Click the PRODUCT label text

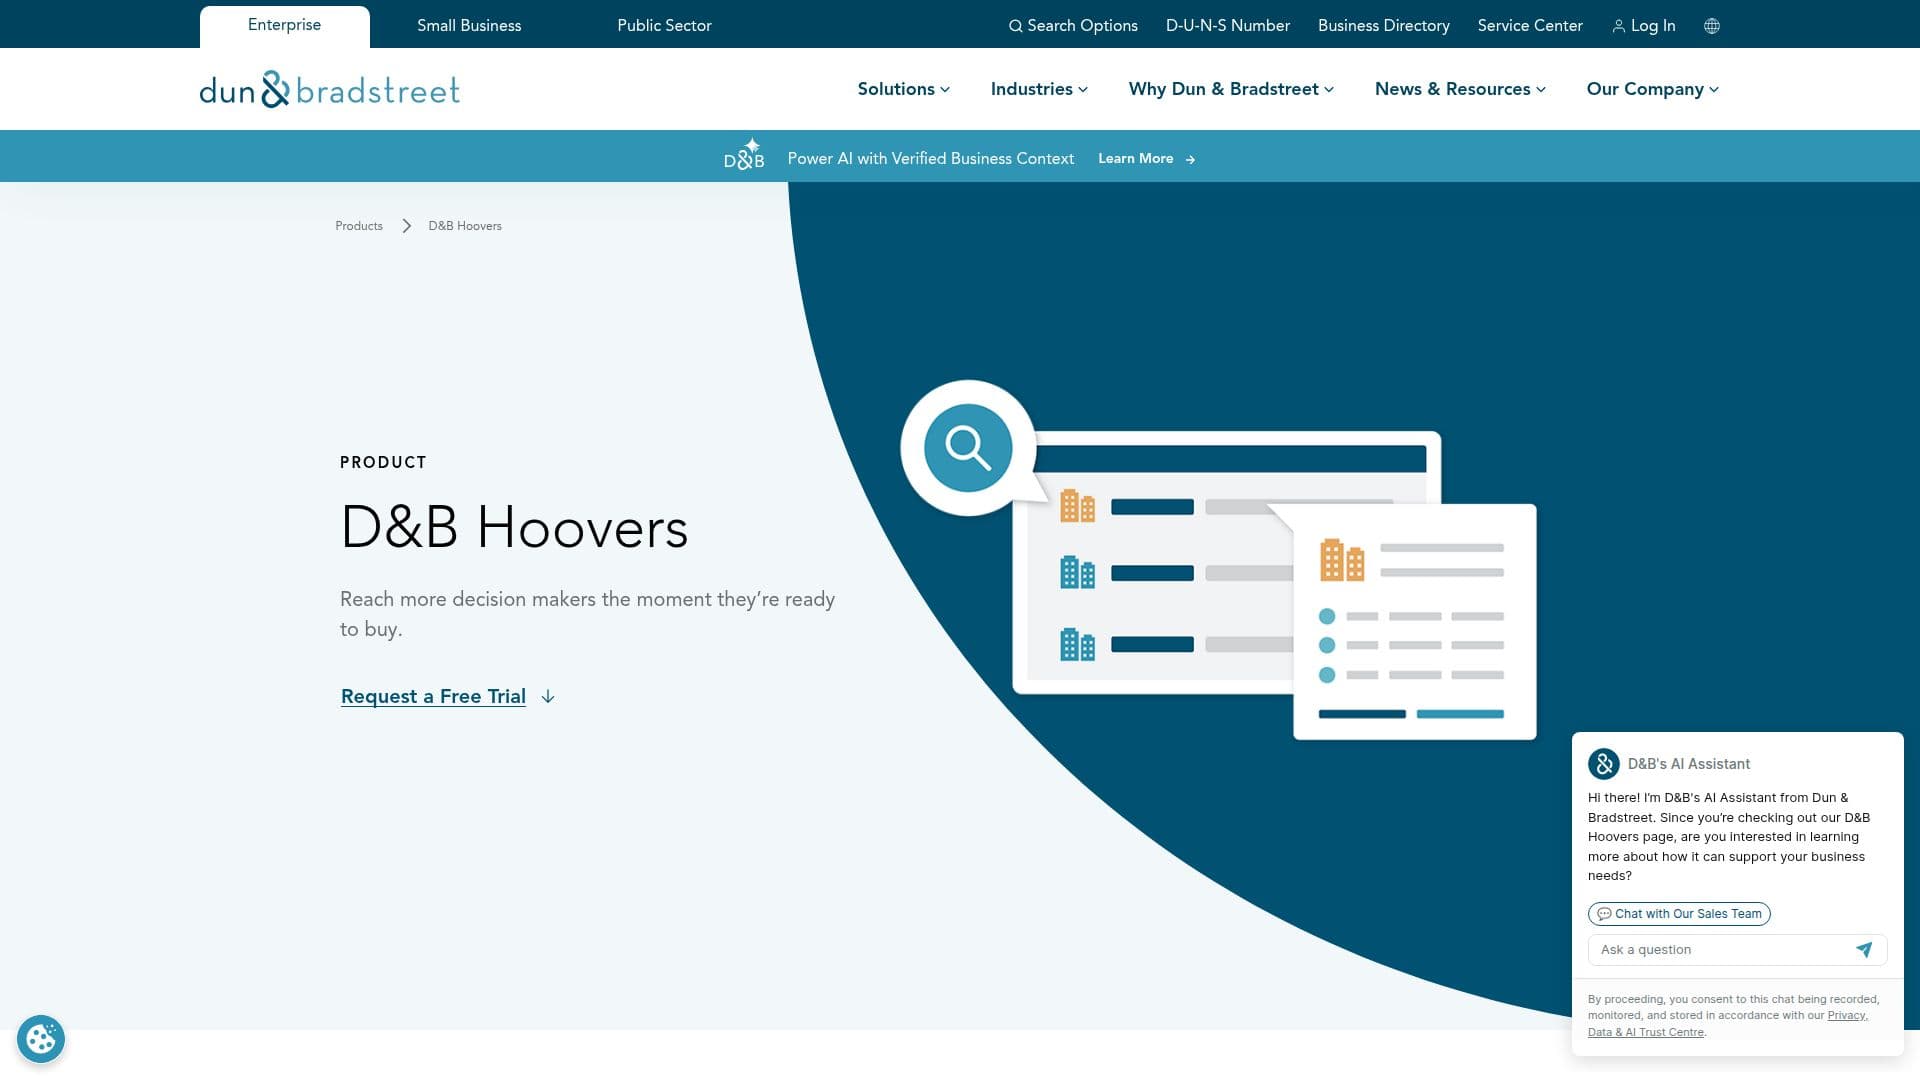[x=383, y=462]
